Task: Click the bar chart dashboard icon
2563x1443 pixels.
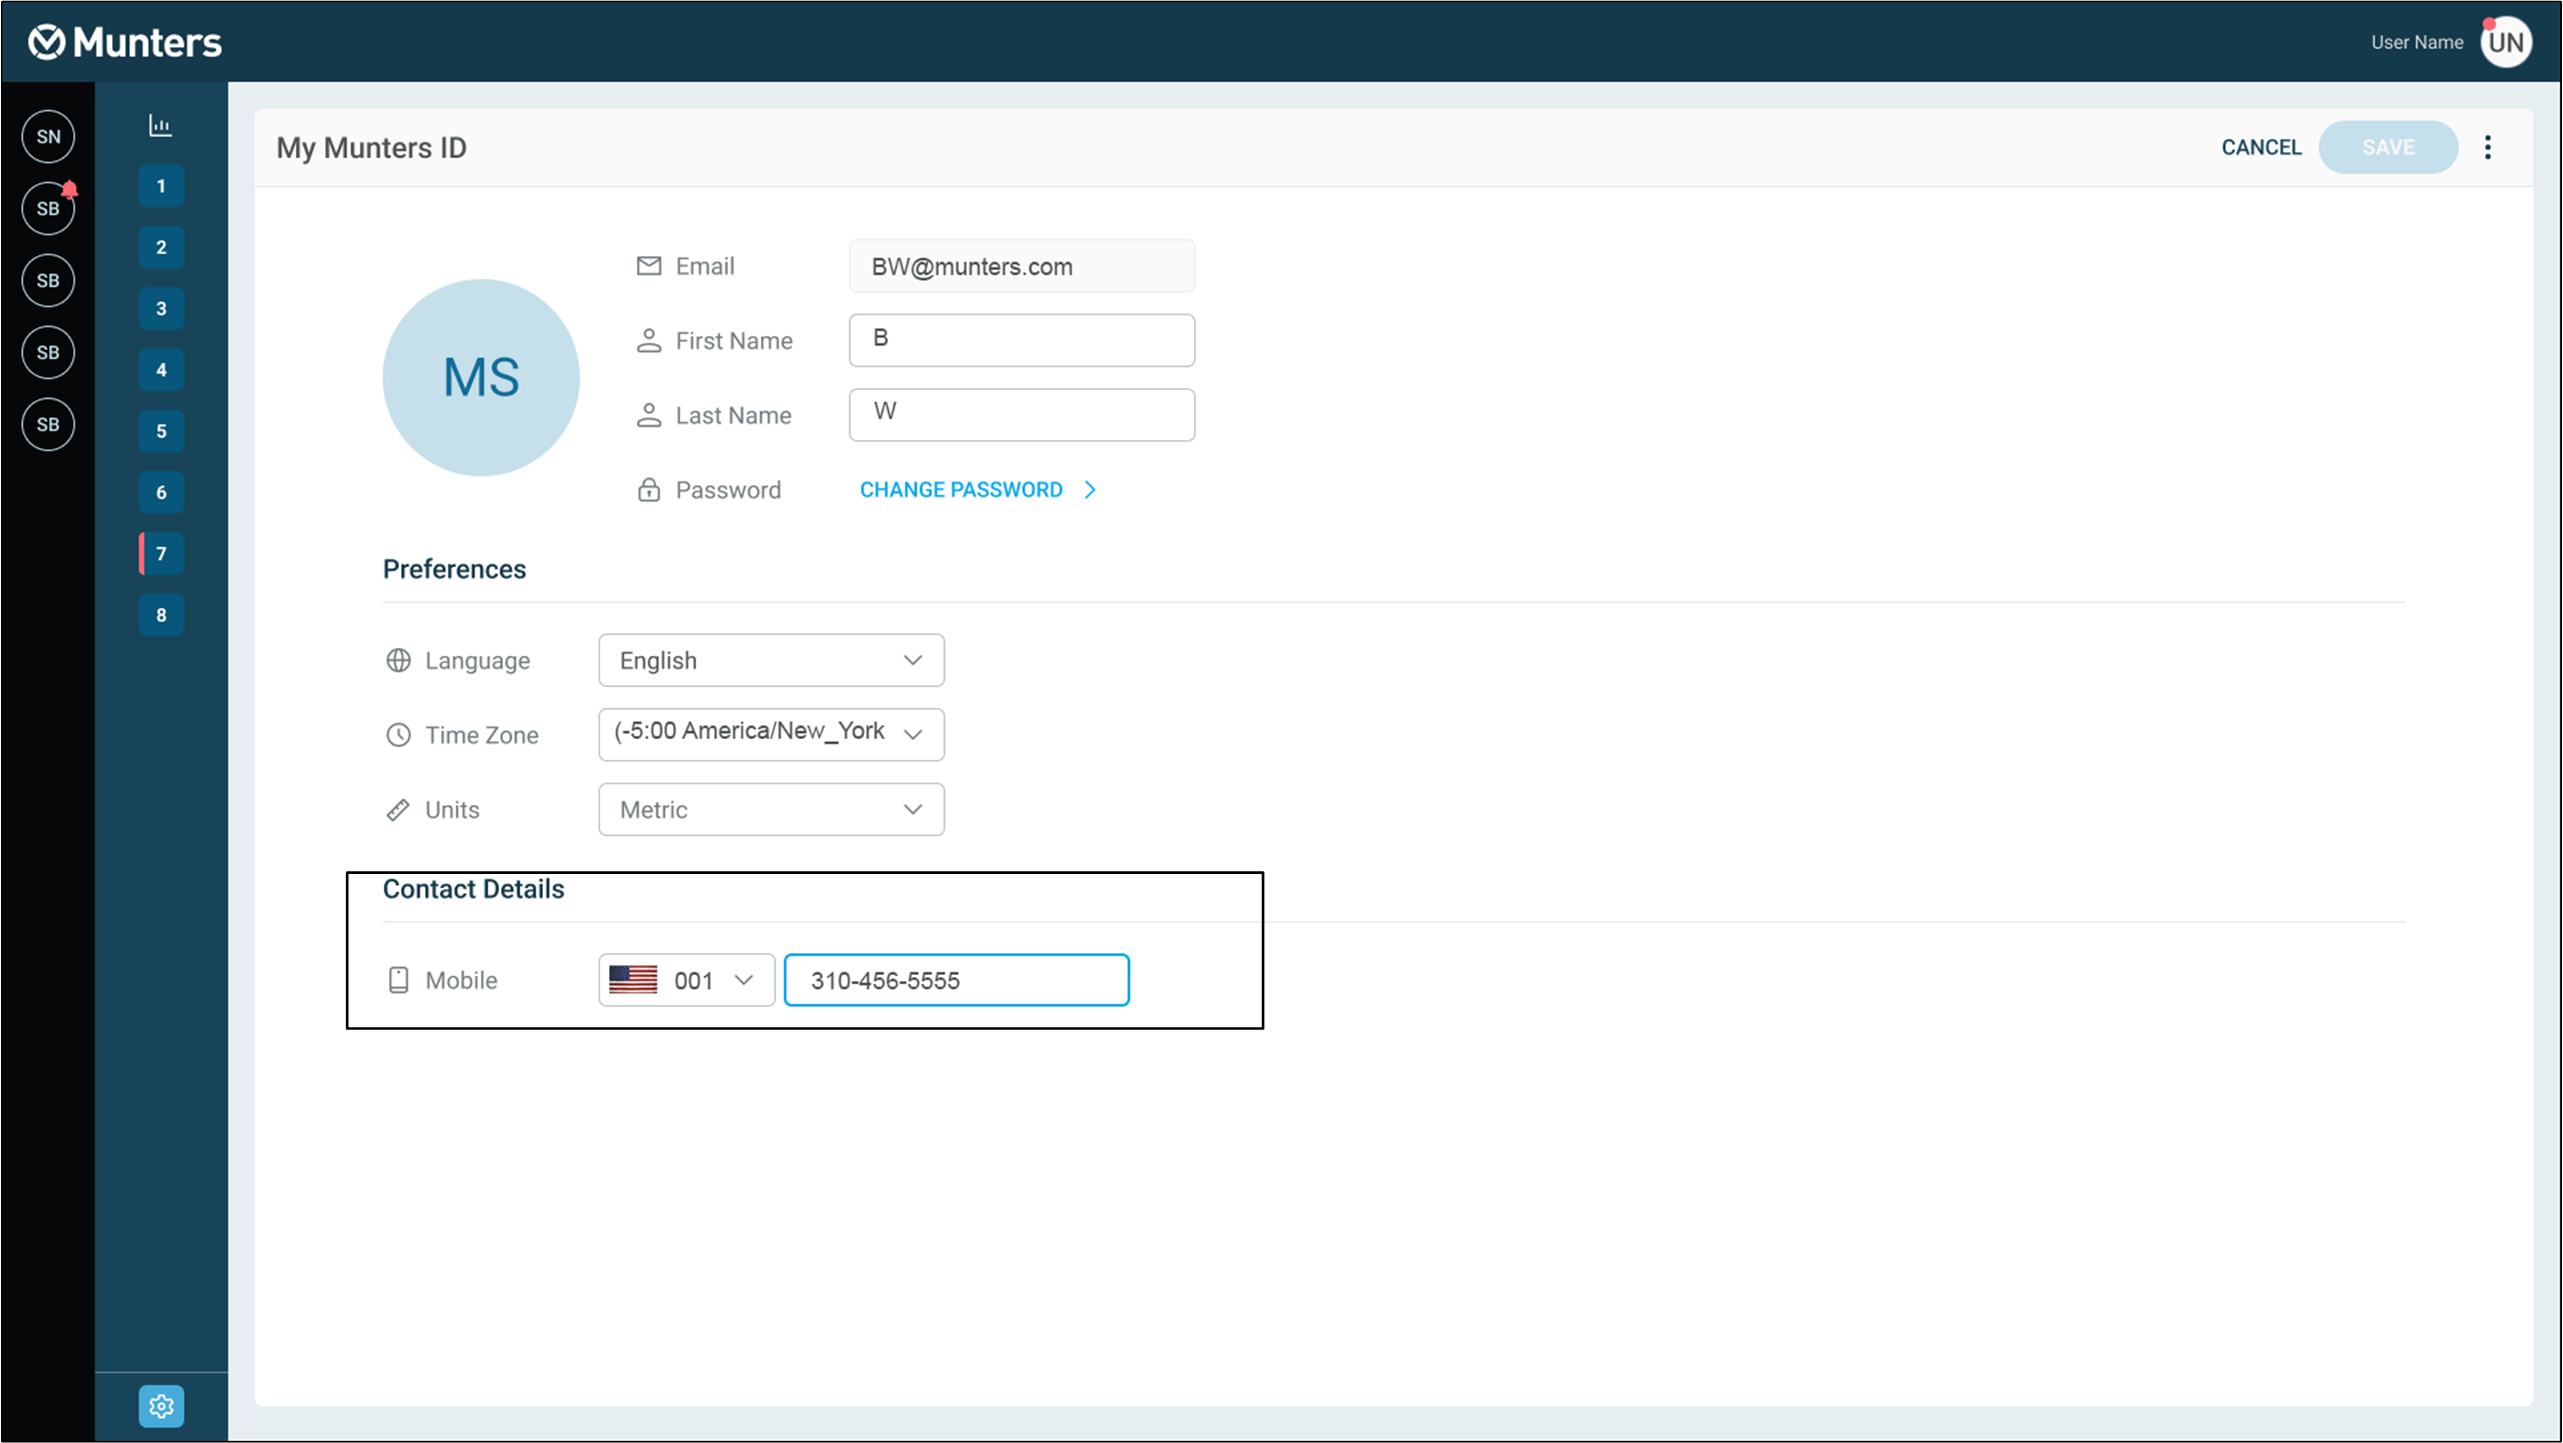Action: [160, 125]
